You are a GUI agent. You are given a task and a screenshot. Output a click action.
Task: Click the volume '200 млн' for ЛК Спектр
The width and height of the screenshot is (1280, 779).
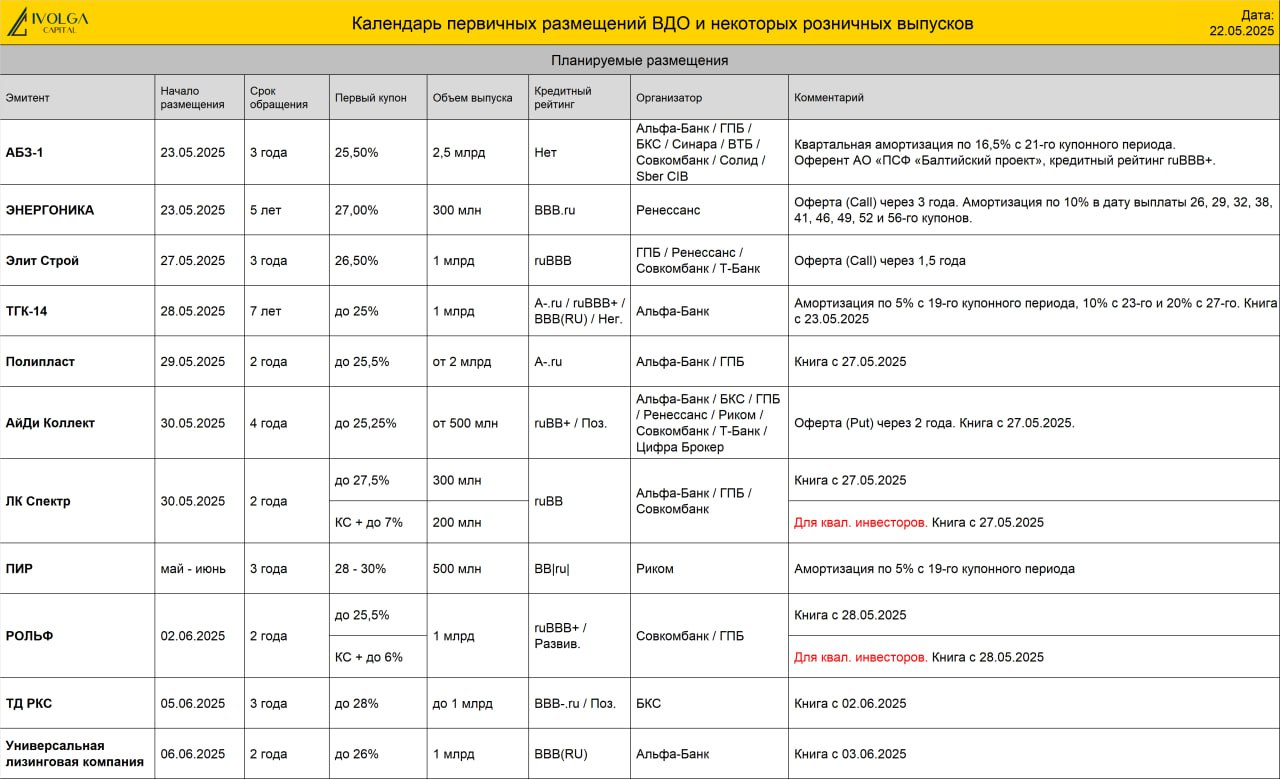click(456, 522)
